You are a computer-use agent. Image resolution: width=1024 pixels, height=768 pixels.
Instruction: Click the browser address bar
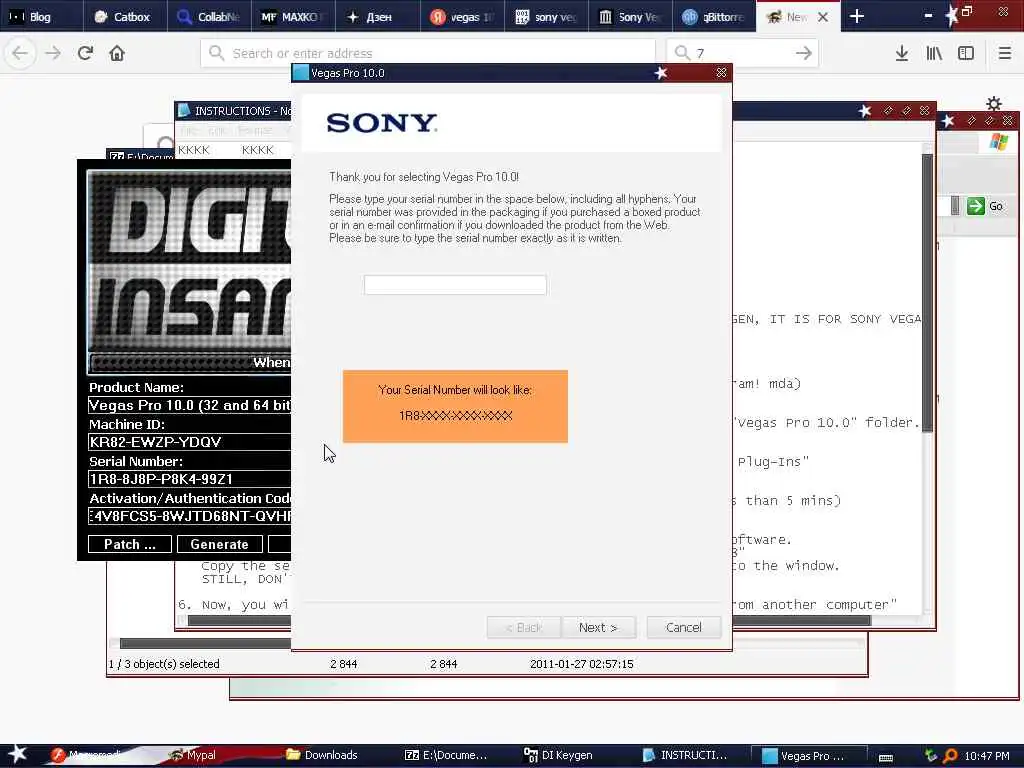[x=428, y=53]
